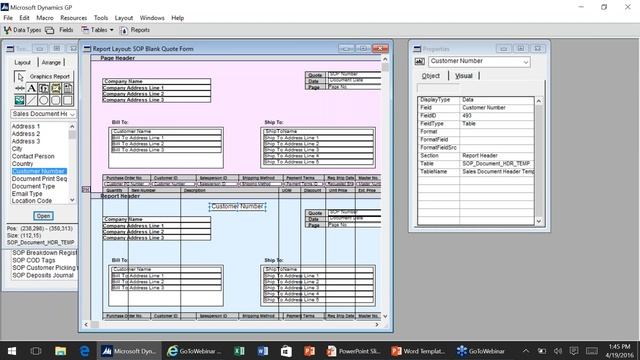The image size is (640, 360).
Task: Select the Line drawing tool
Action: click(31, 100)
